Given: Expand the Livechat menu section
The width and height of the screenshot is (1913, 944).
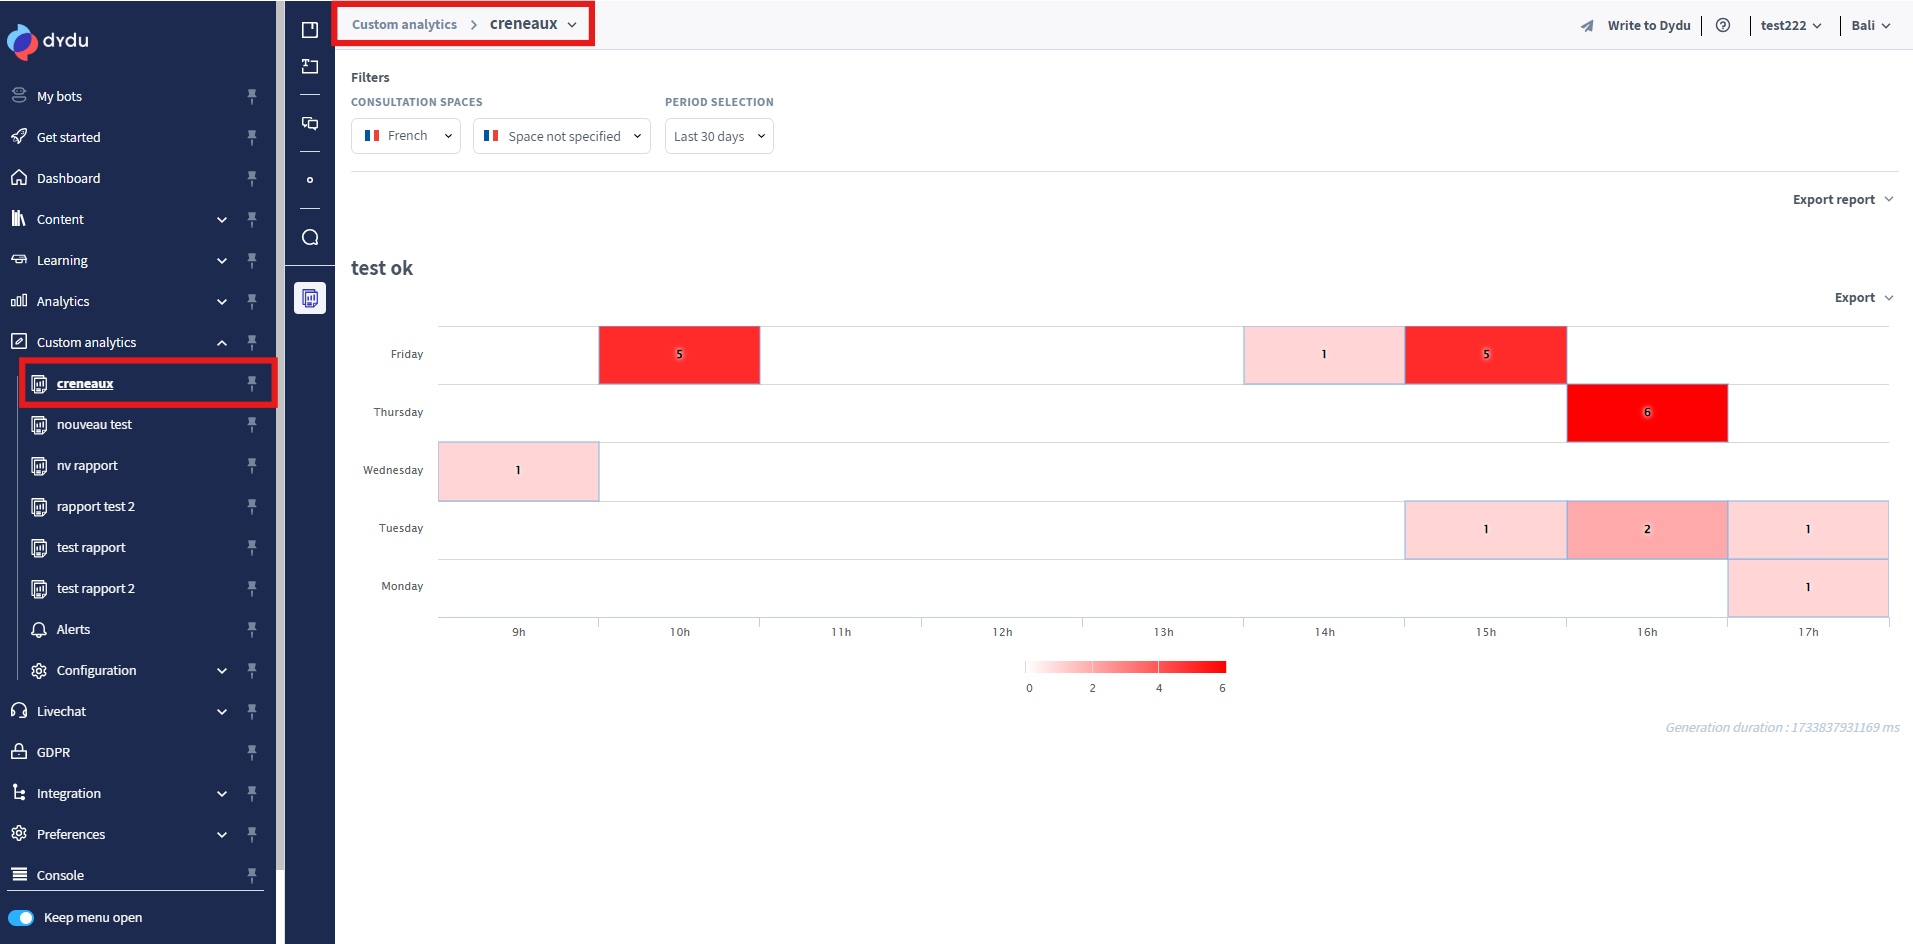Looking at the screenshot, I should 222,712.
